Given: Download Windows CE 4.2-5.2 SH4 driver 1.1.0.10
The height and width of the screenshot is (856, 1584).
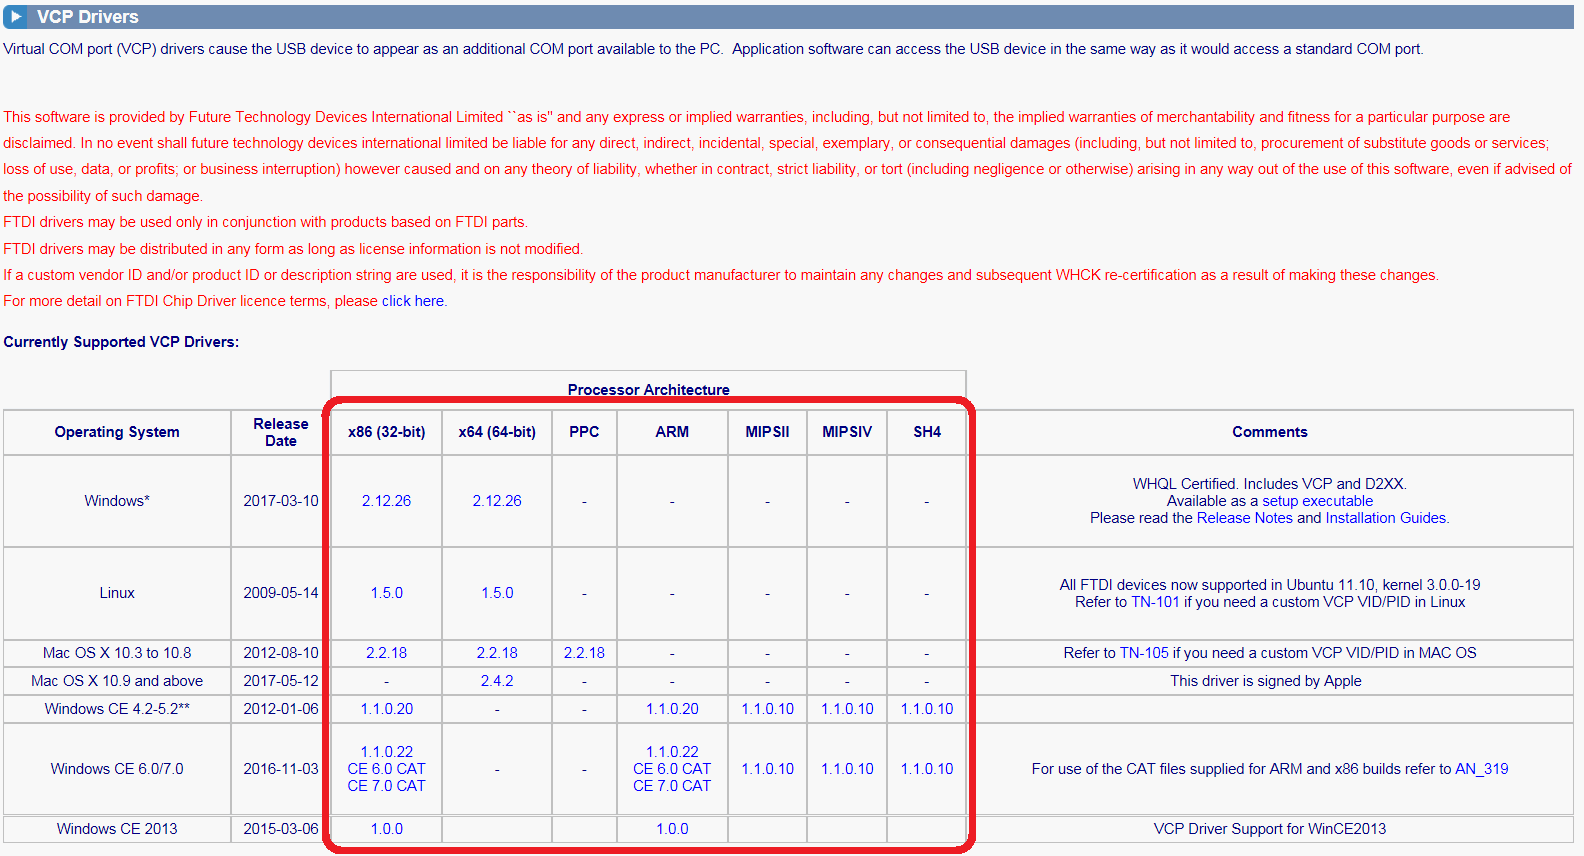Looking at the screenshot, I should click(927, 709).
